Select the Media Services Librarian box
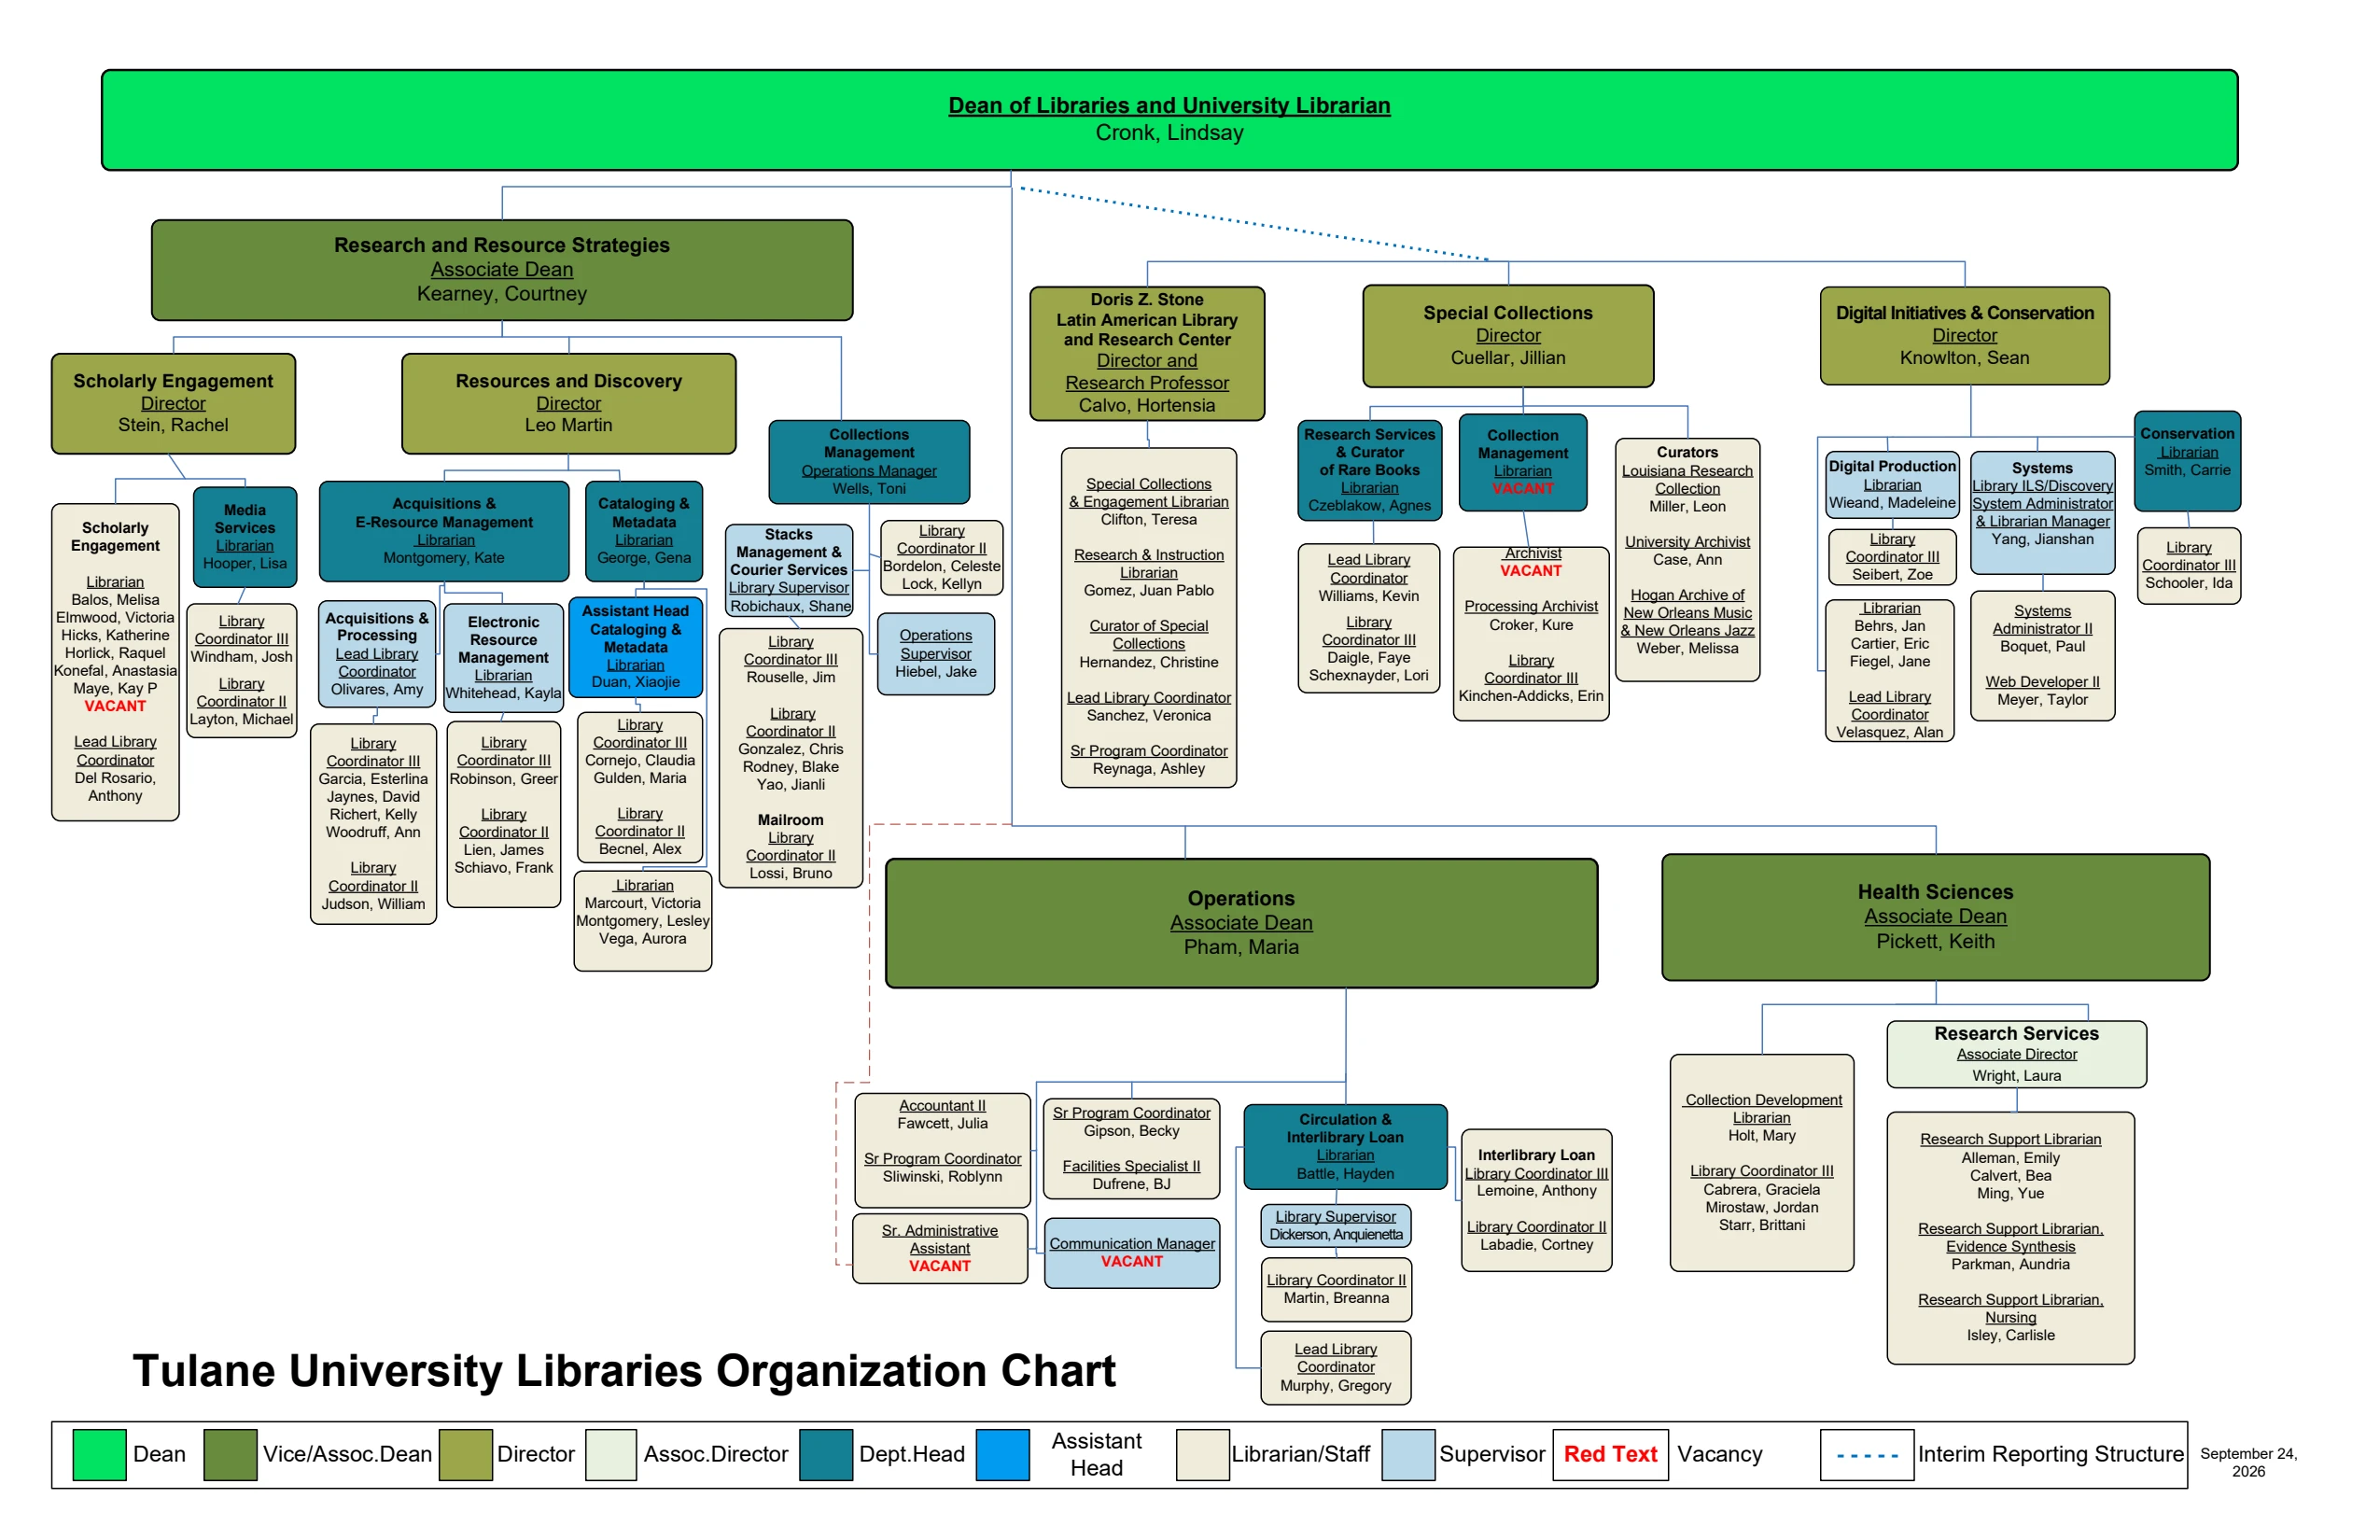This screenshot has width=2380, height=1540. click(x=245, y=537)
